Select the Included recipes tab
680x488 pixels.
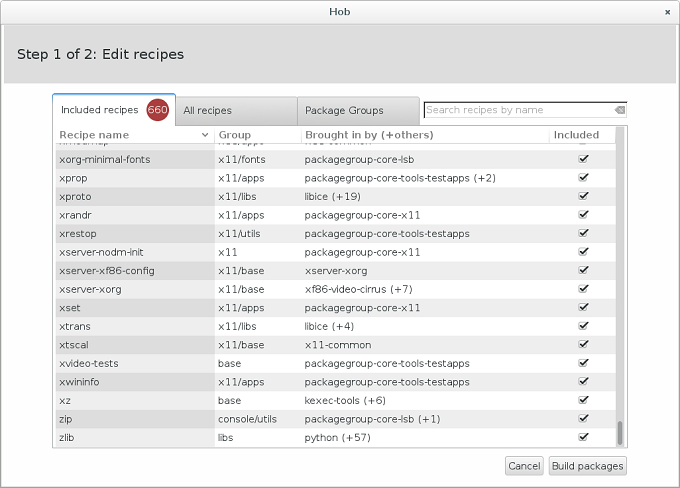click(x=100, y=110)
